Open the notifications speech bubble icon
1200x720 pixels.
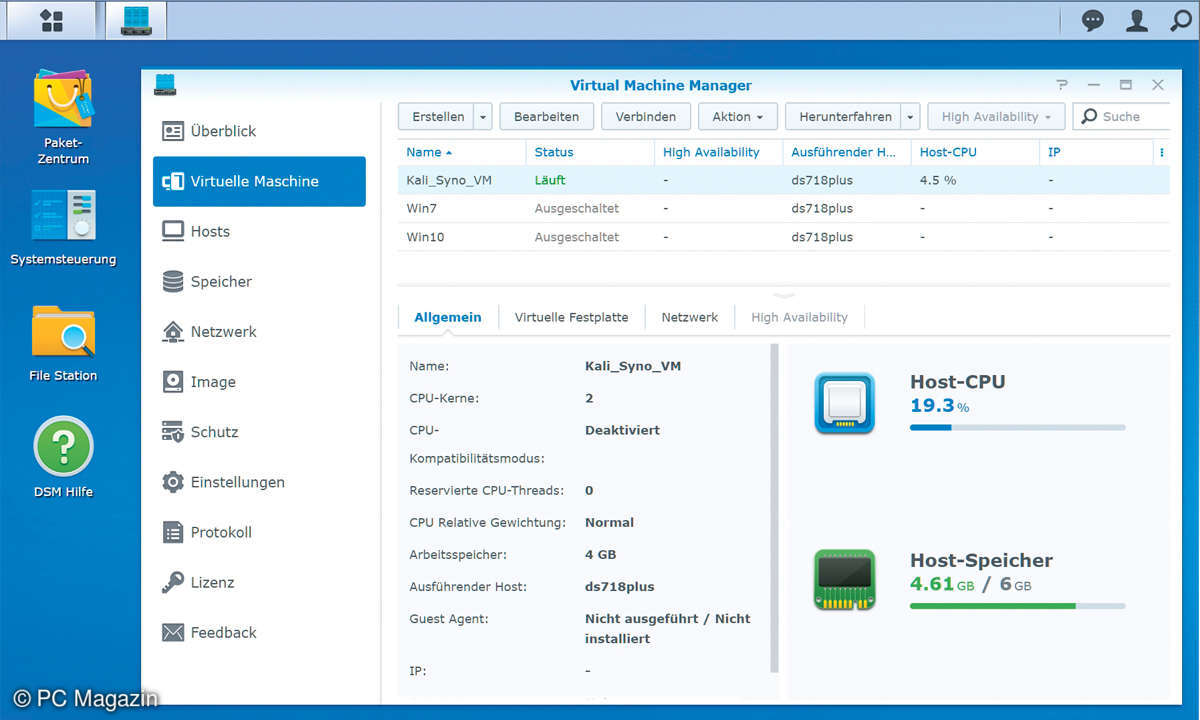1093,20
